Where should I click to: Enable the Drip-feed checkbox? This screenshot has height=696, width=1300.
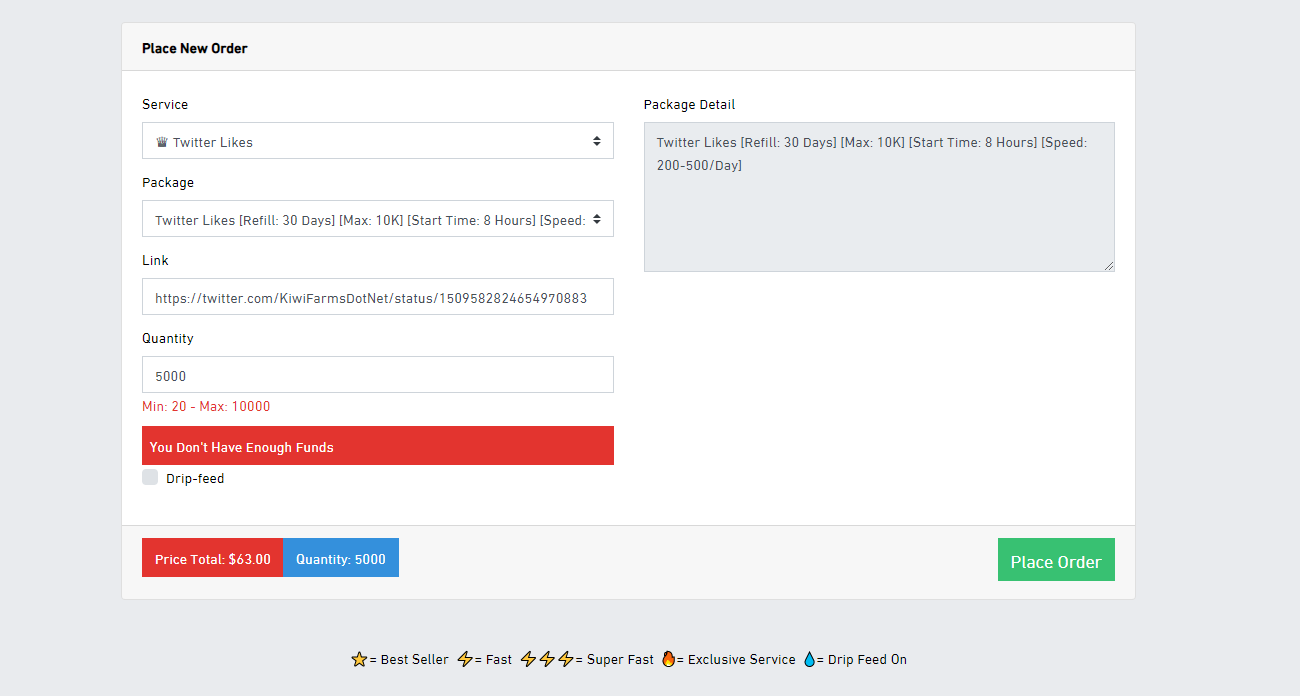[x=150, y=477]
